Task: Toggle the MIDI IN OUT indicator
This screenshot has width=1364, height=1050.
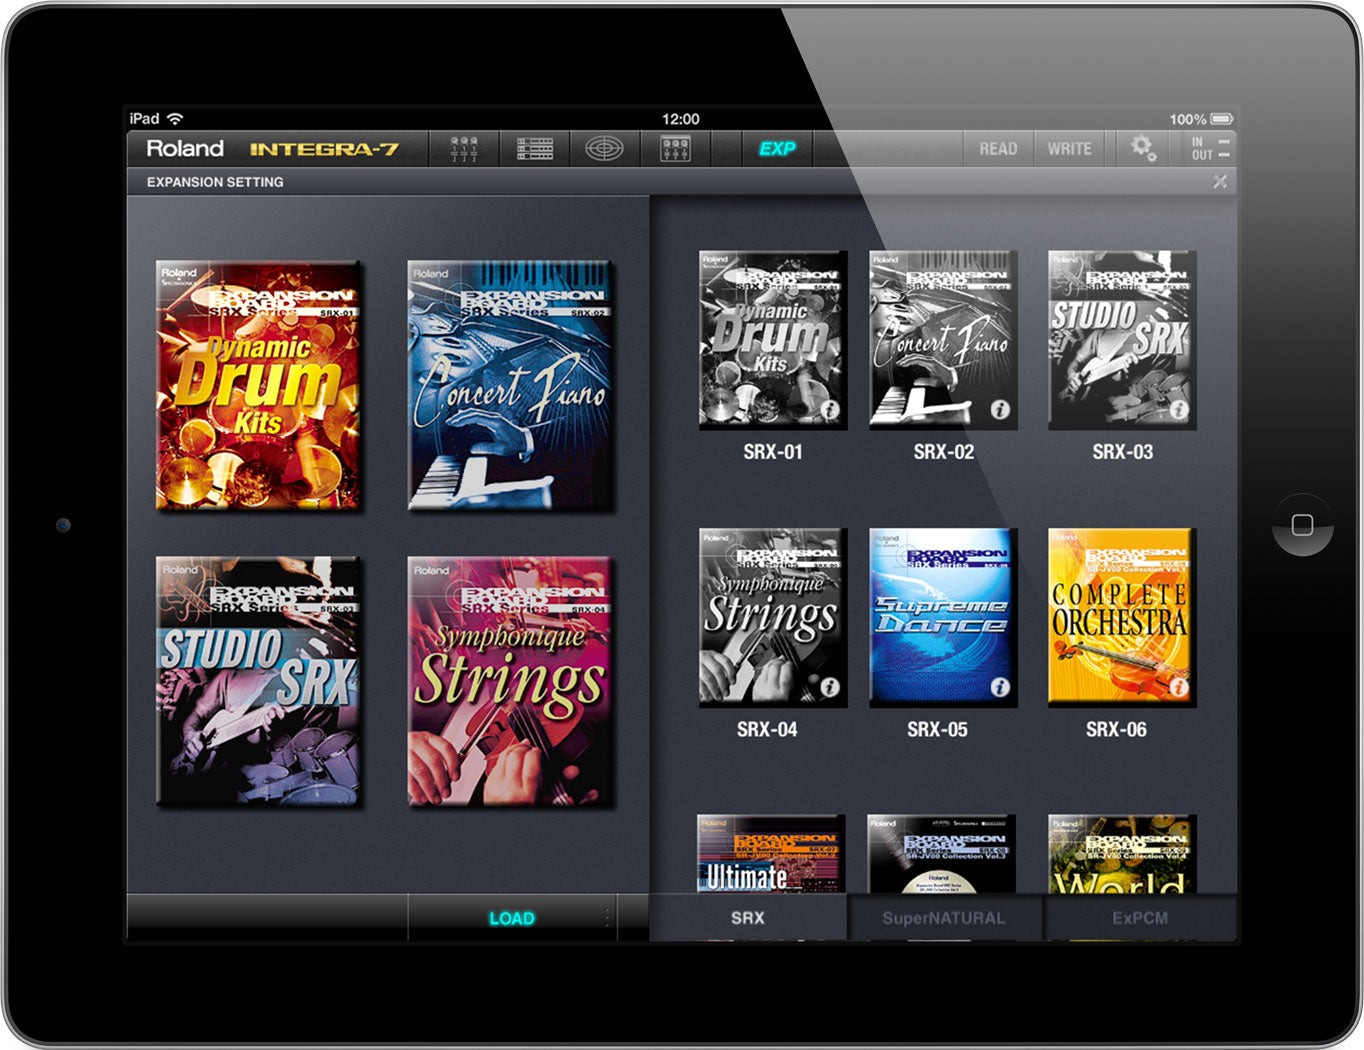Action: (1209, 149)
